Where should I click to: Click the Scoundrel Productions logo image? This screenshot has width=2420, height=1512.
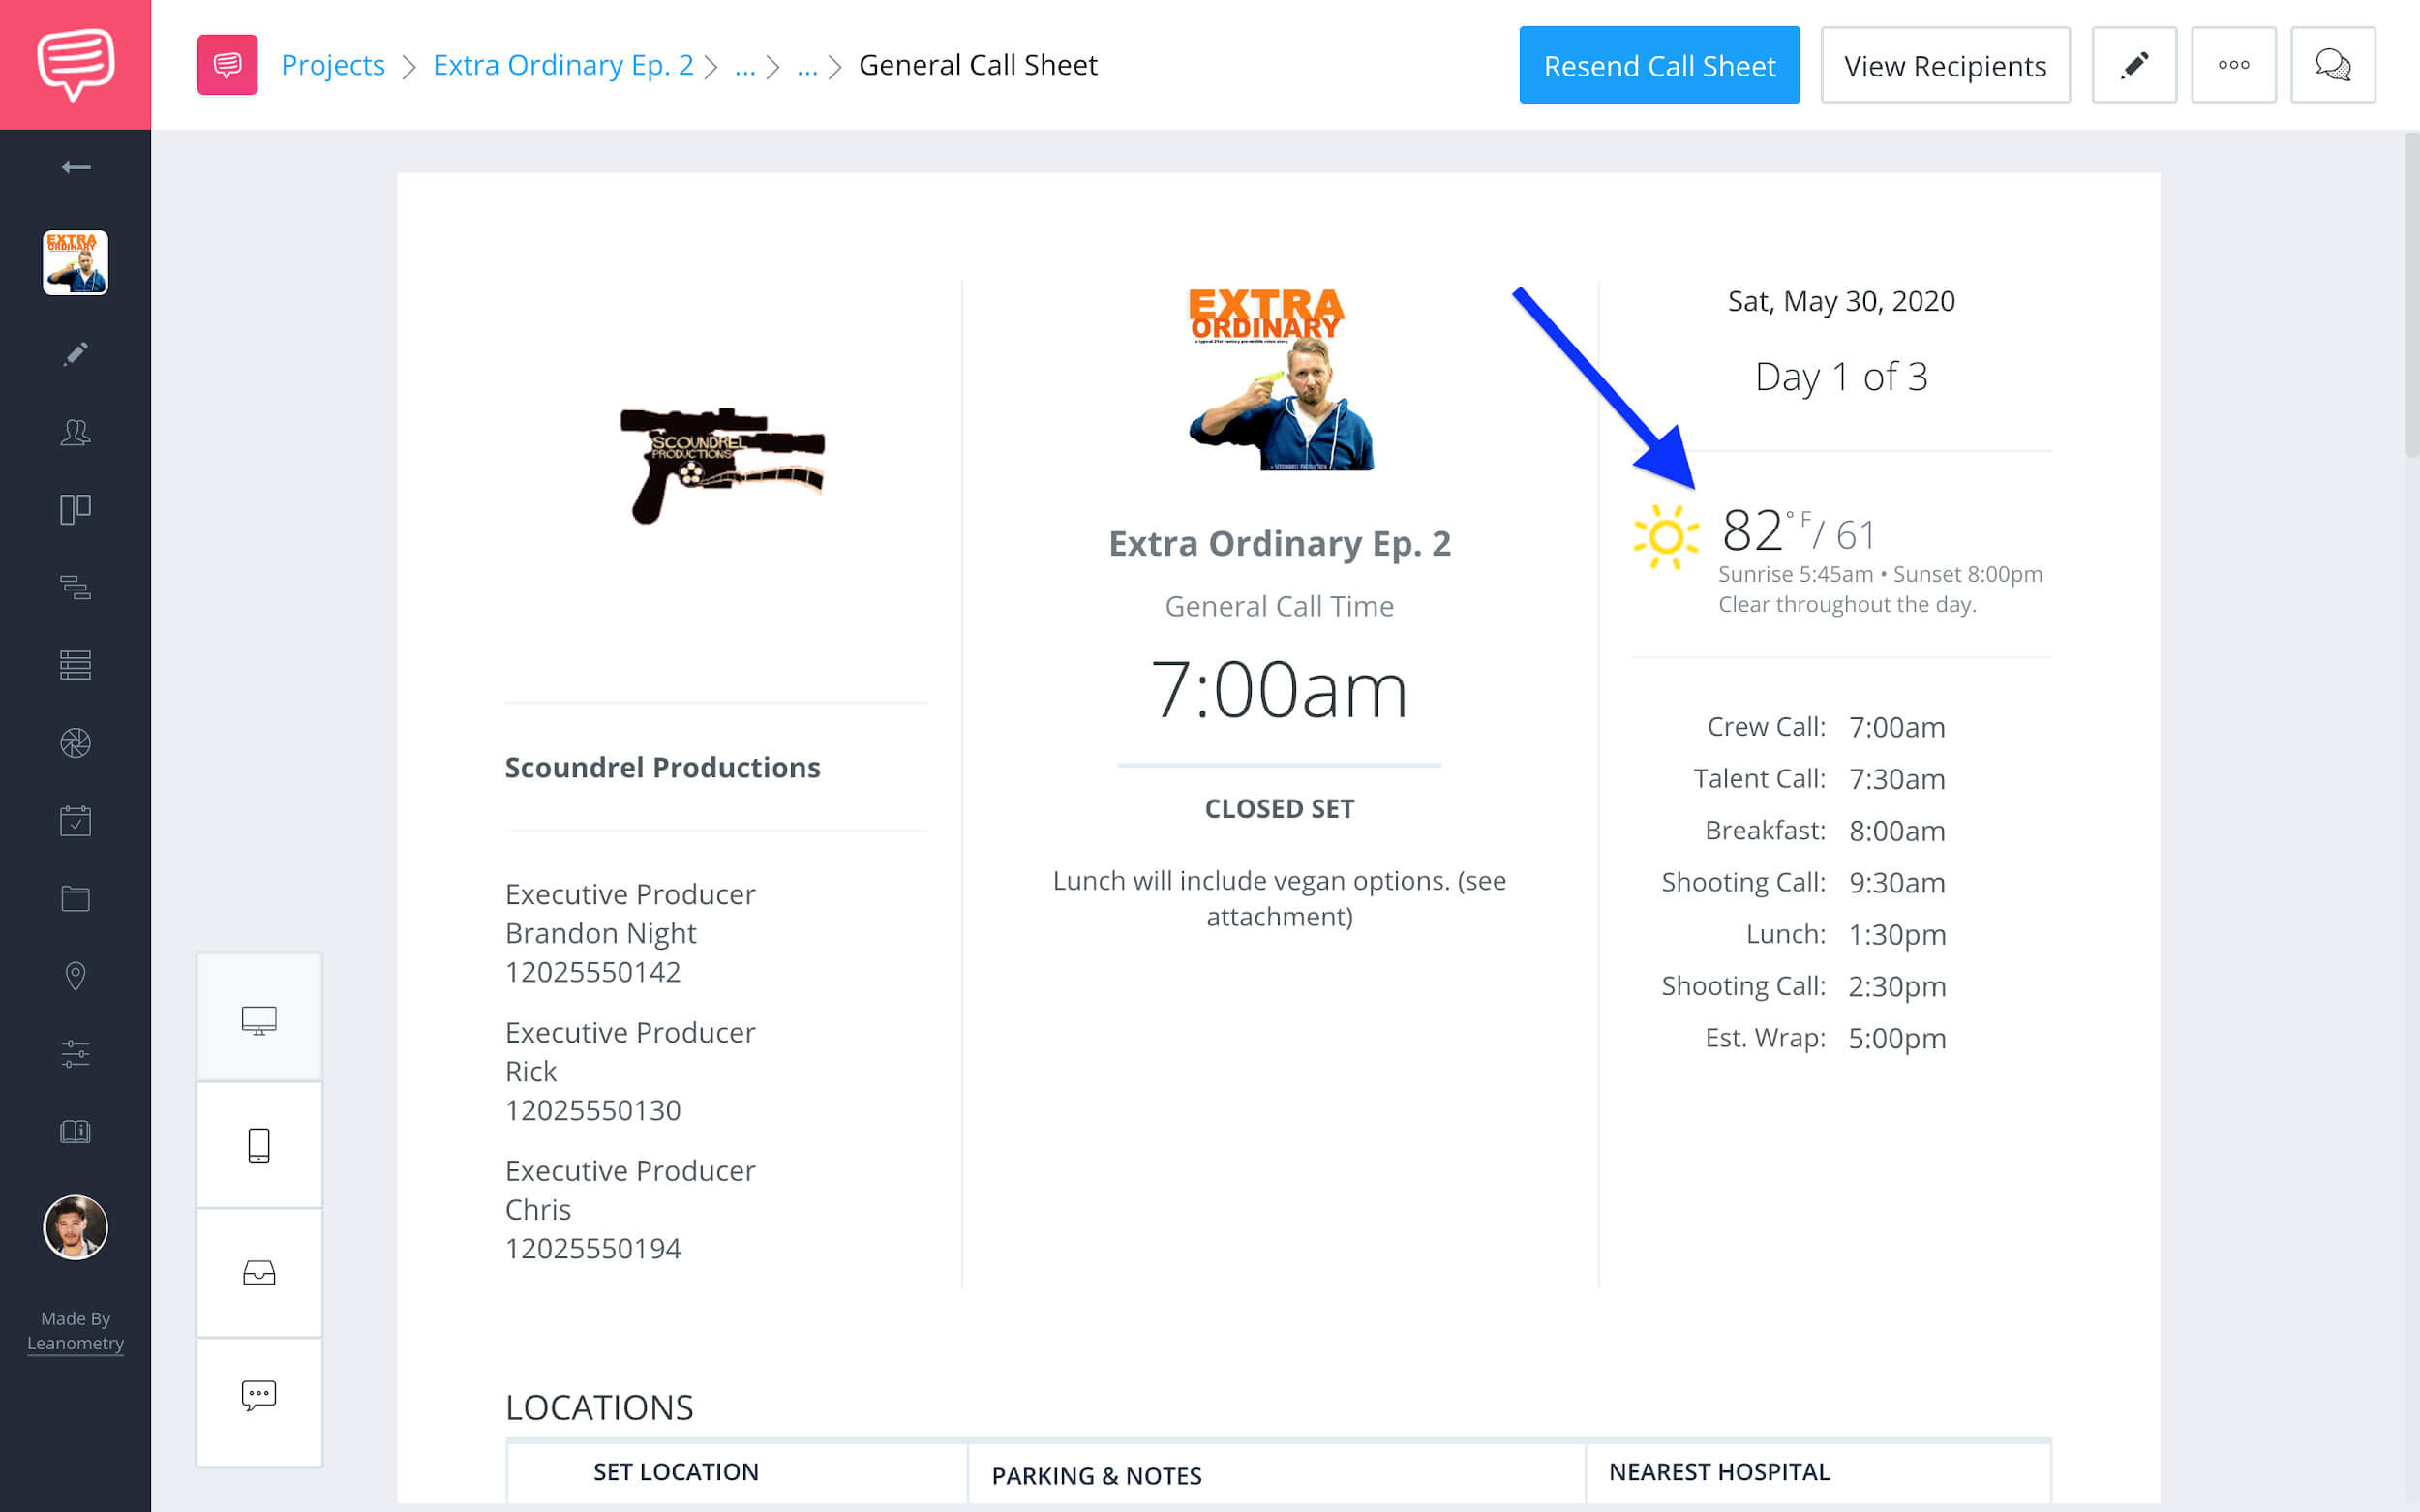coord(722,464)
